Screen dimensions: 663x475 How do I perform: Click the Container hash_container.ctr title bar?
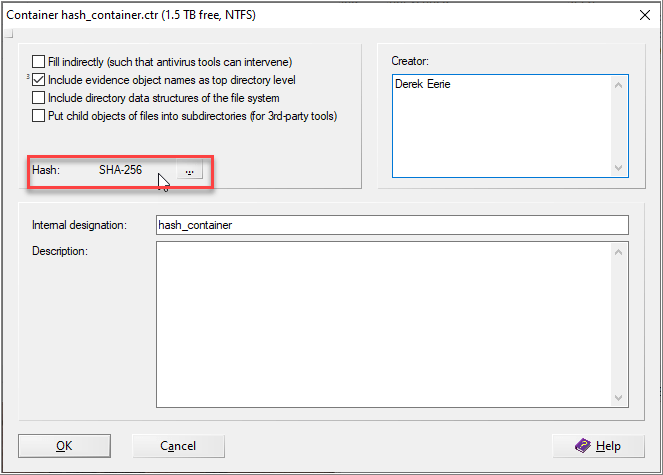click(300, 14)
